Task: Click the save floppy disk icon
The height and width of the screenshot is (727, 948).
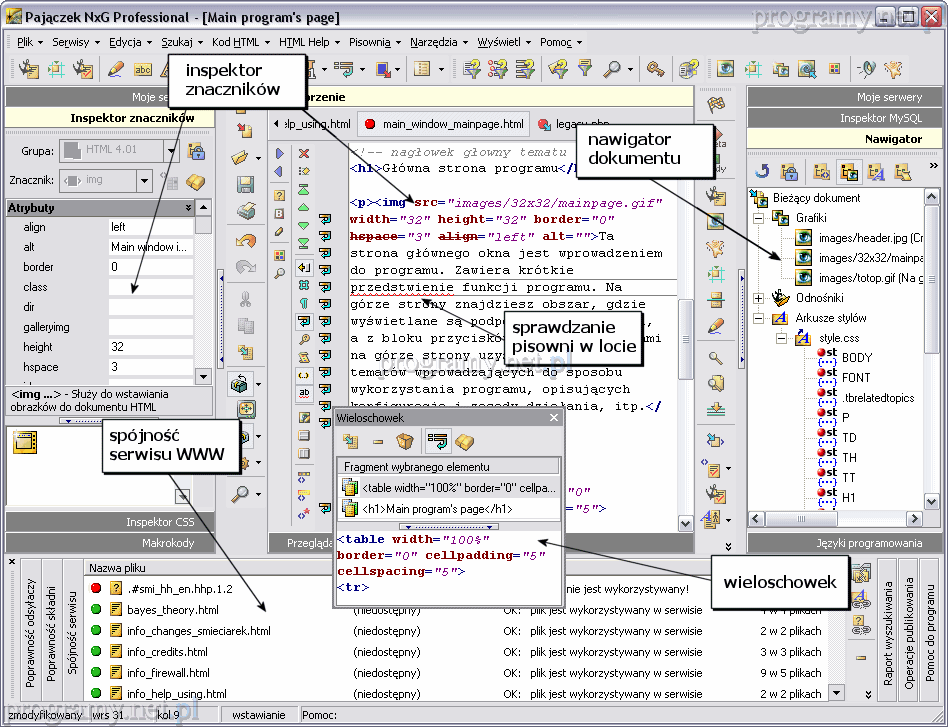Action: (245, 185)
